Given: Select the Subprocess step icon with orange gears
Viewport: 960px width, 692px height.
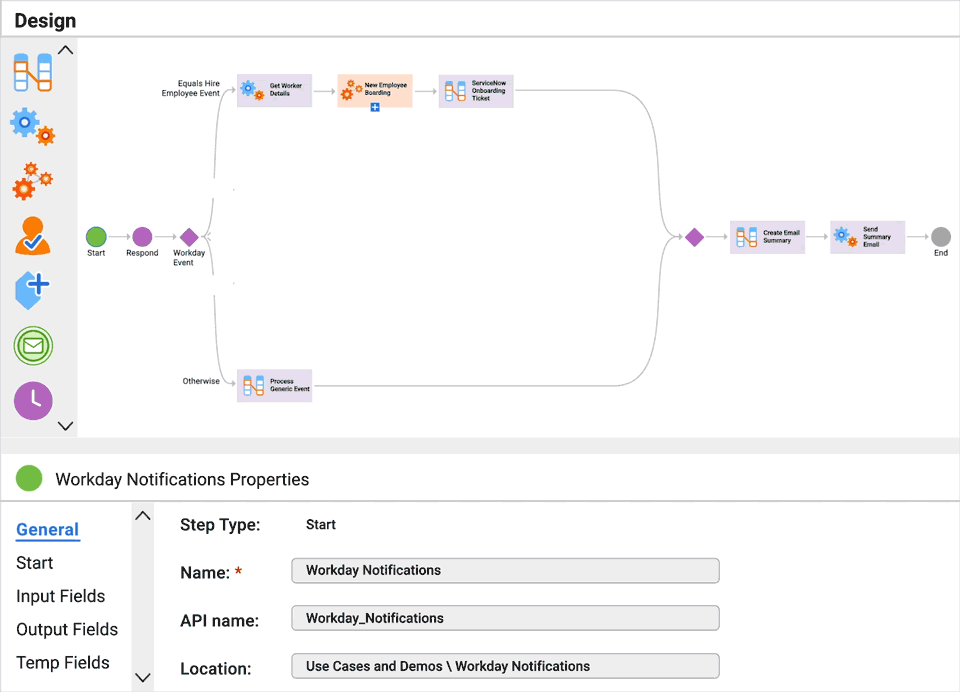Looking at the screenshot, I should (x=33, y=181).
